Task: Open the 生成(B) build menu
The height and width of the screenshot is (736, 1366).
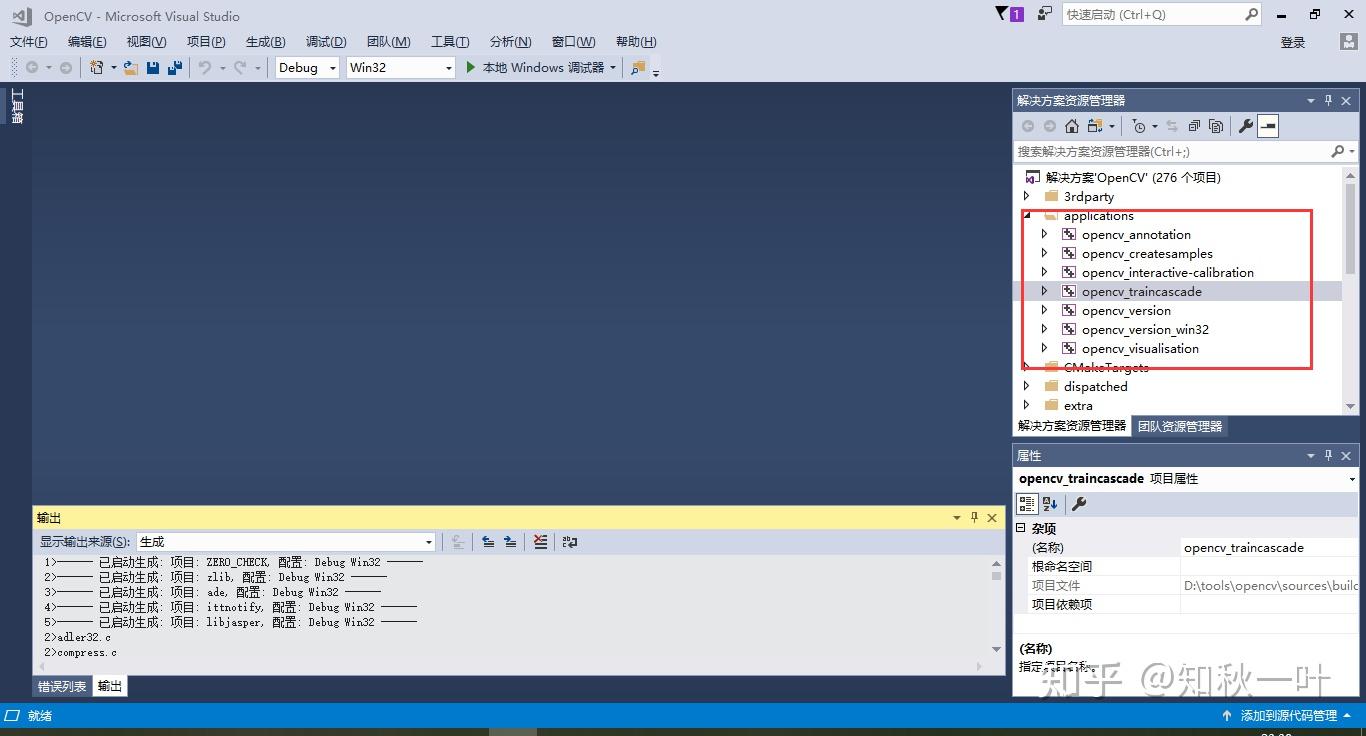Action: [x=266, y=42]
